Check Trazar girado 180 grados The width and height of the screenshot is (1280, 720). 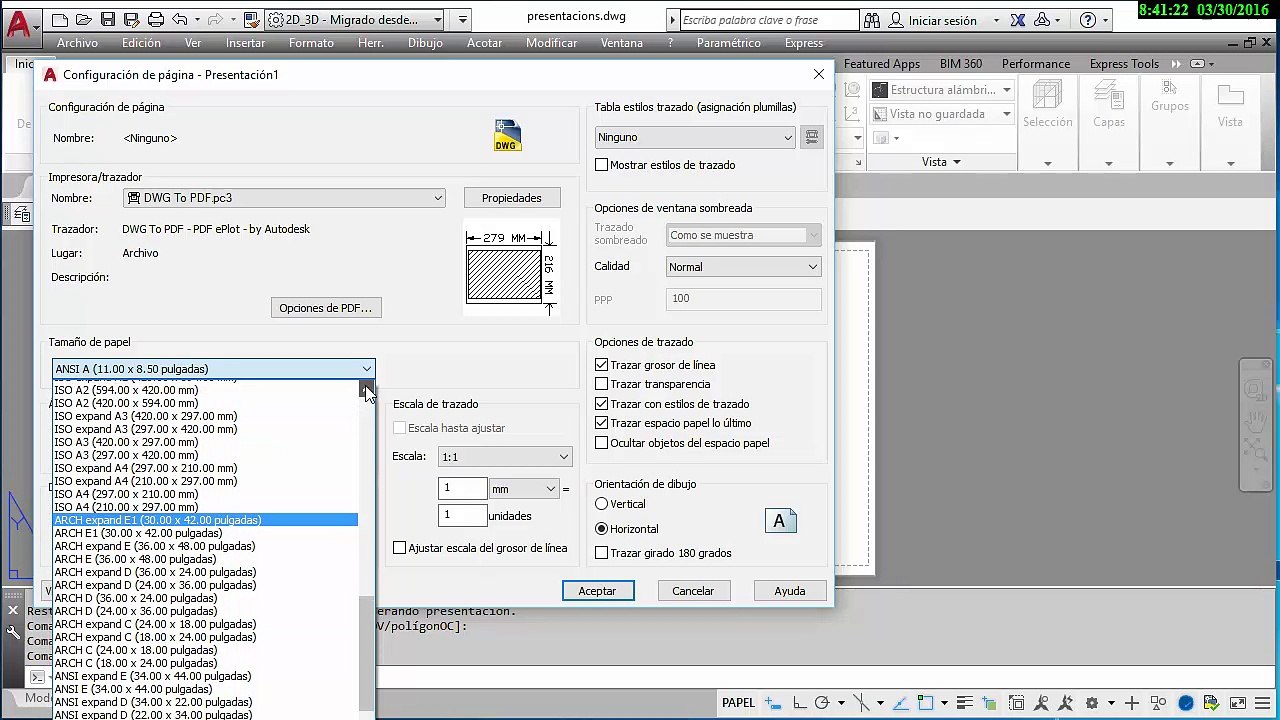[602, 553]
